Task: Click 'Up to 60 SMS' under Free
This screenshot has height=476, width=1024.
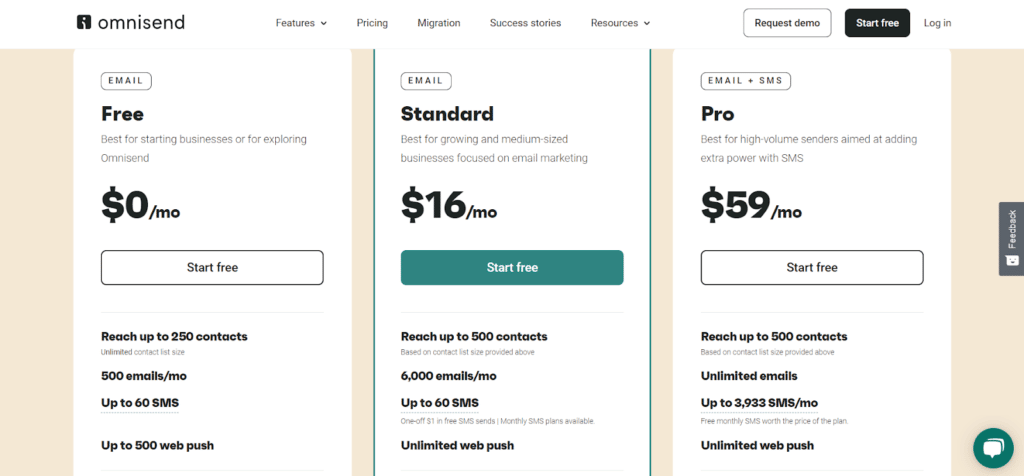Action: (140, 403)
